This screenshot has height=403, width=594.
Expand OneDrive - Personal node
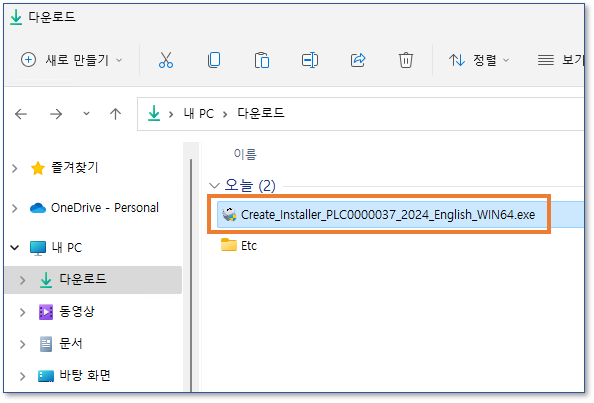14,208
